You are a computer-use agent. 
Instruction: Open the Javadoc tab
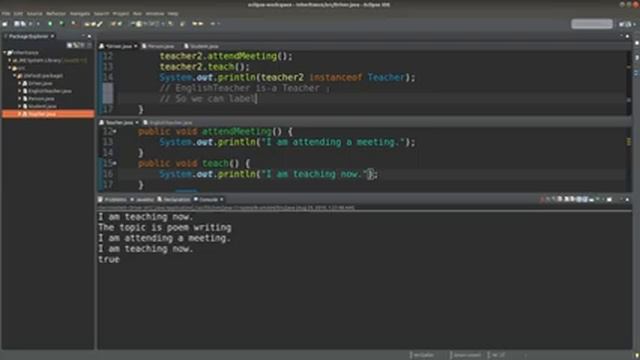click(142, 200)
